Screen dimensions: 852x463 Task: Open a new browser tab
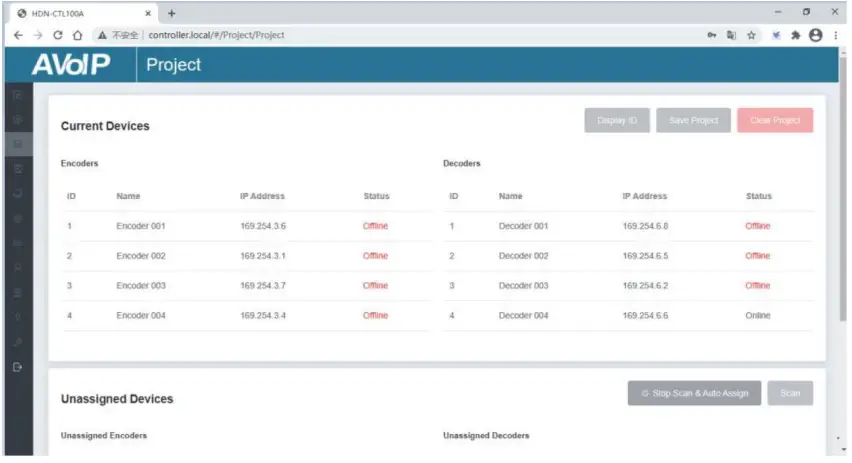172,14
